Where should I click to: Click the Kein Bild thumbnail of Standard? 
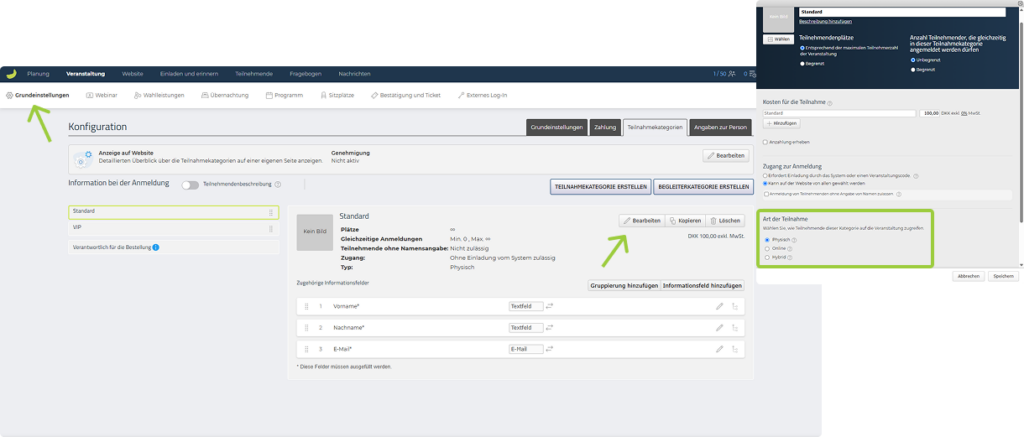(x=315, y=232)
